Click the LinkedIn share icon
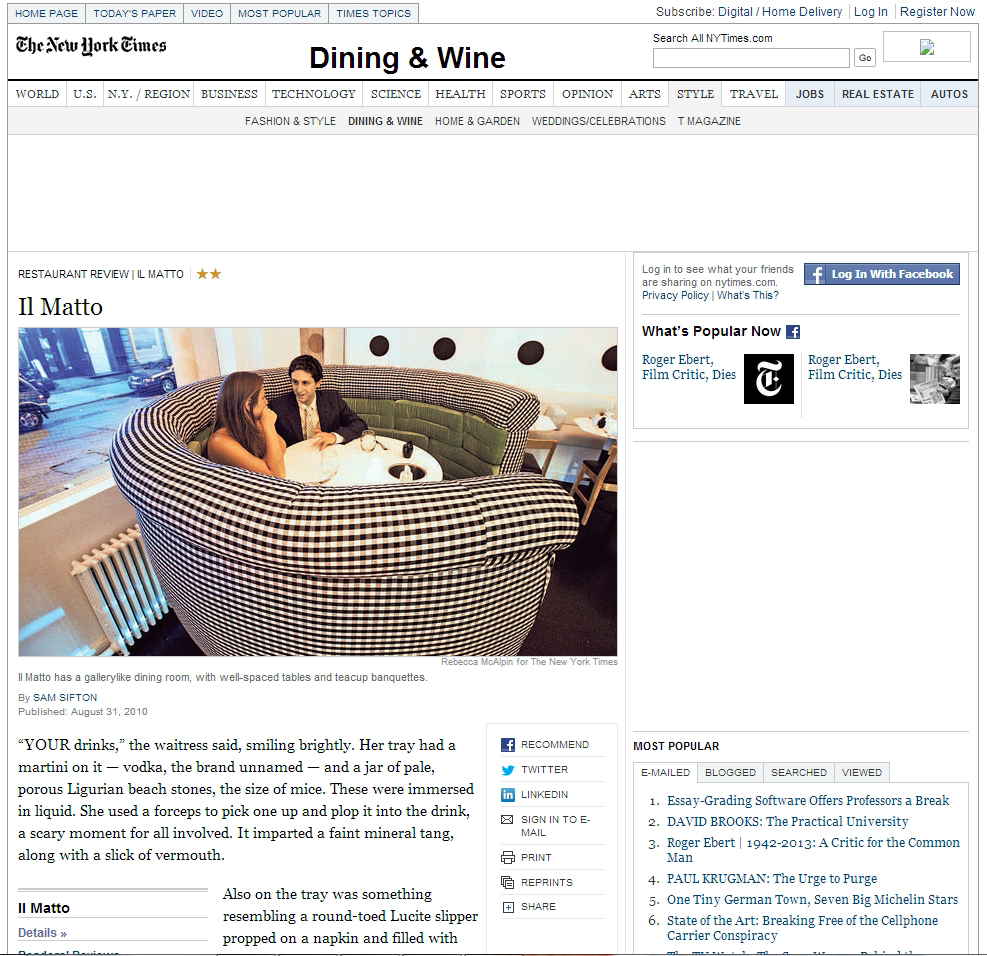Image resolution: width=987 pixels, height=956 pixels. point(508,795)
